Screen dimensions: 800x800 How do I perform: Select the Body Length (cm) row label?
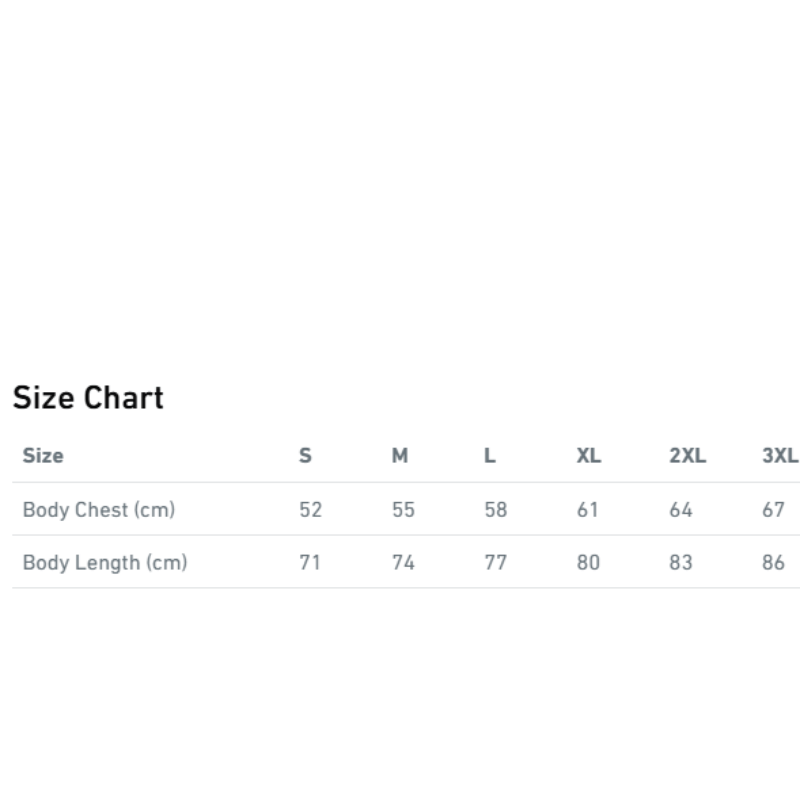coord(105,562)
